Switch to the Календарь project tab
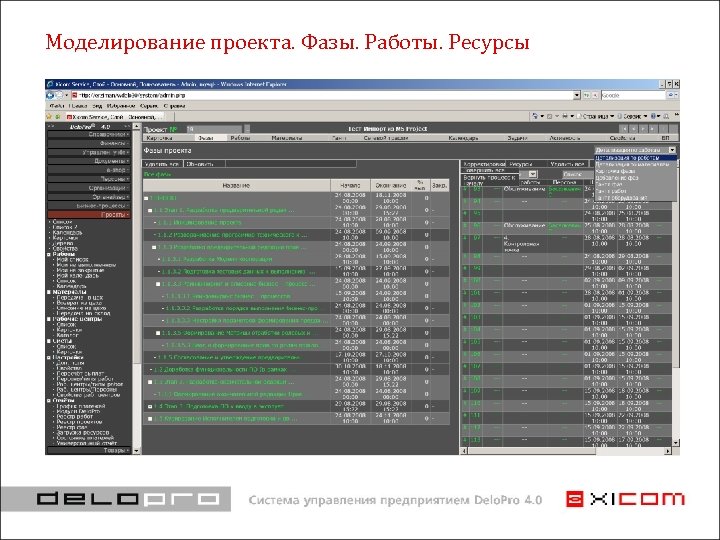 click(463, 138)
